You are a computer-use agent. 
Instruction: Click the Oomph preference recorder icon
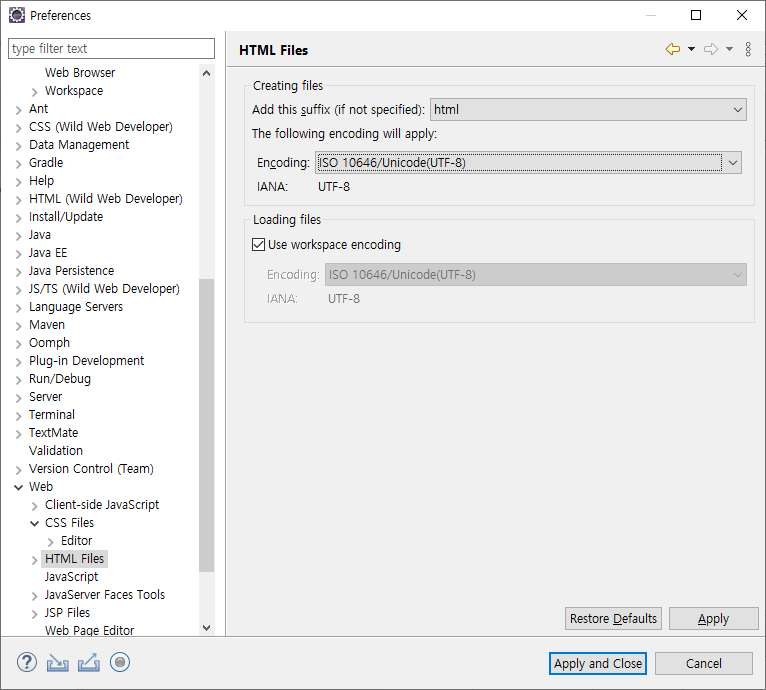point(120,663)
